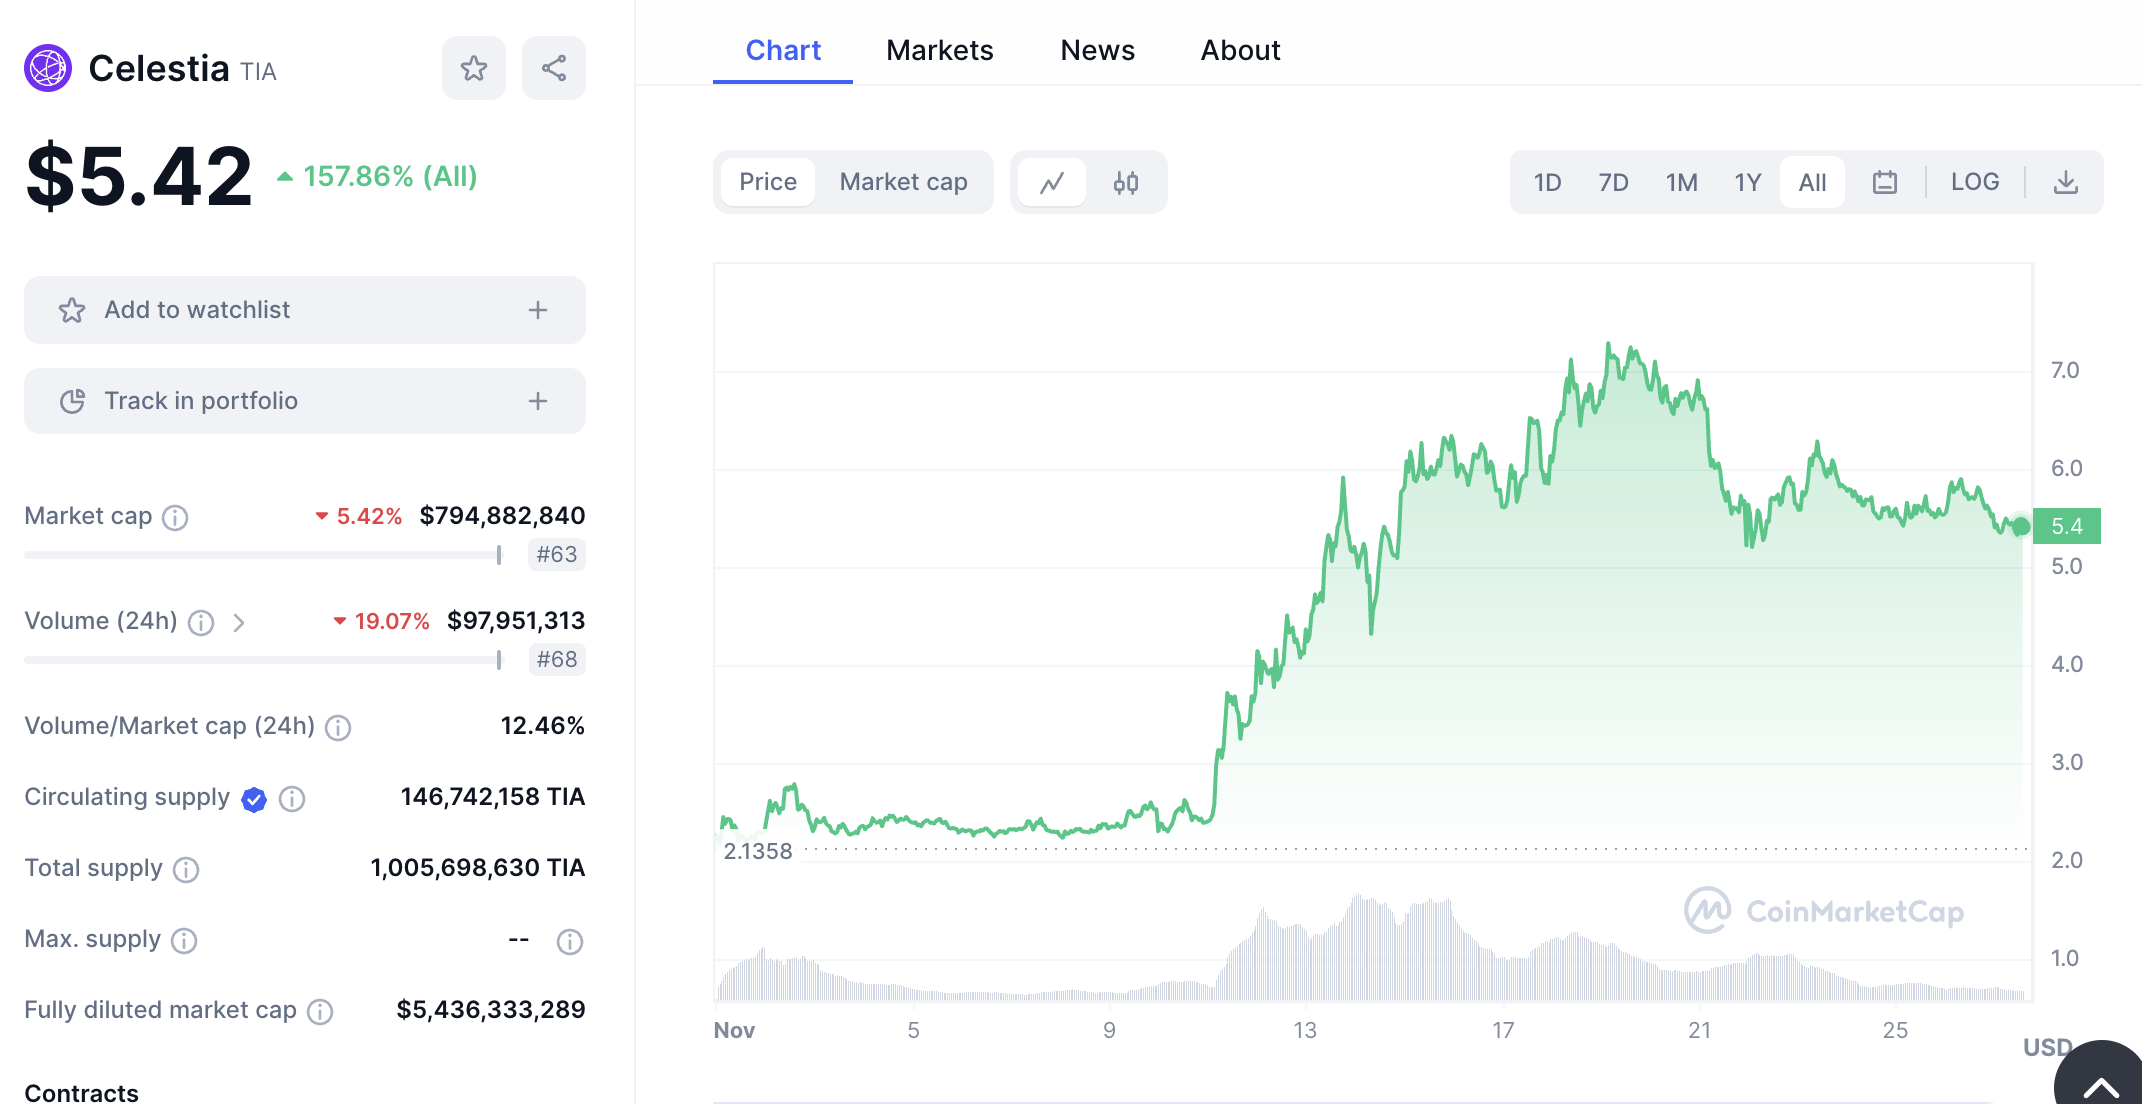Click the Market cap rank slider bar
Image resolution: width=2142 pixels, height=1104 pixels.
click(x=262, y=555)
